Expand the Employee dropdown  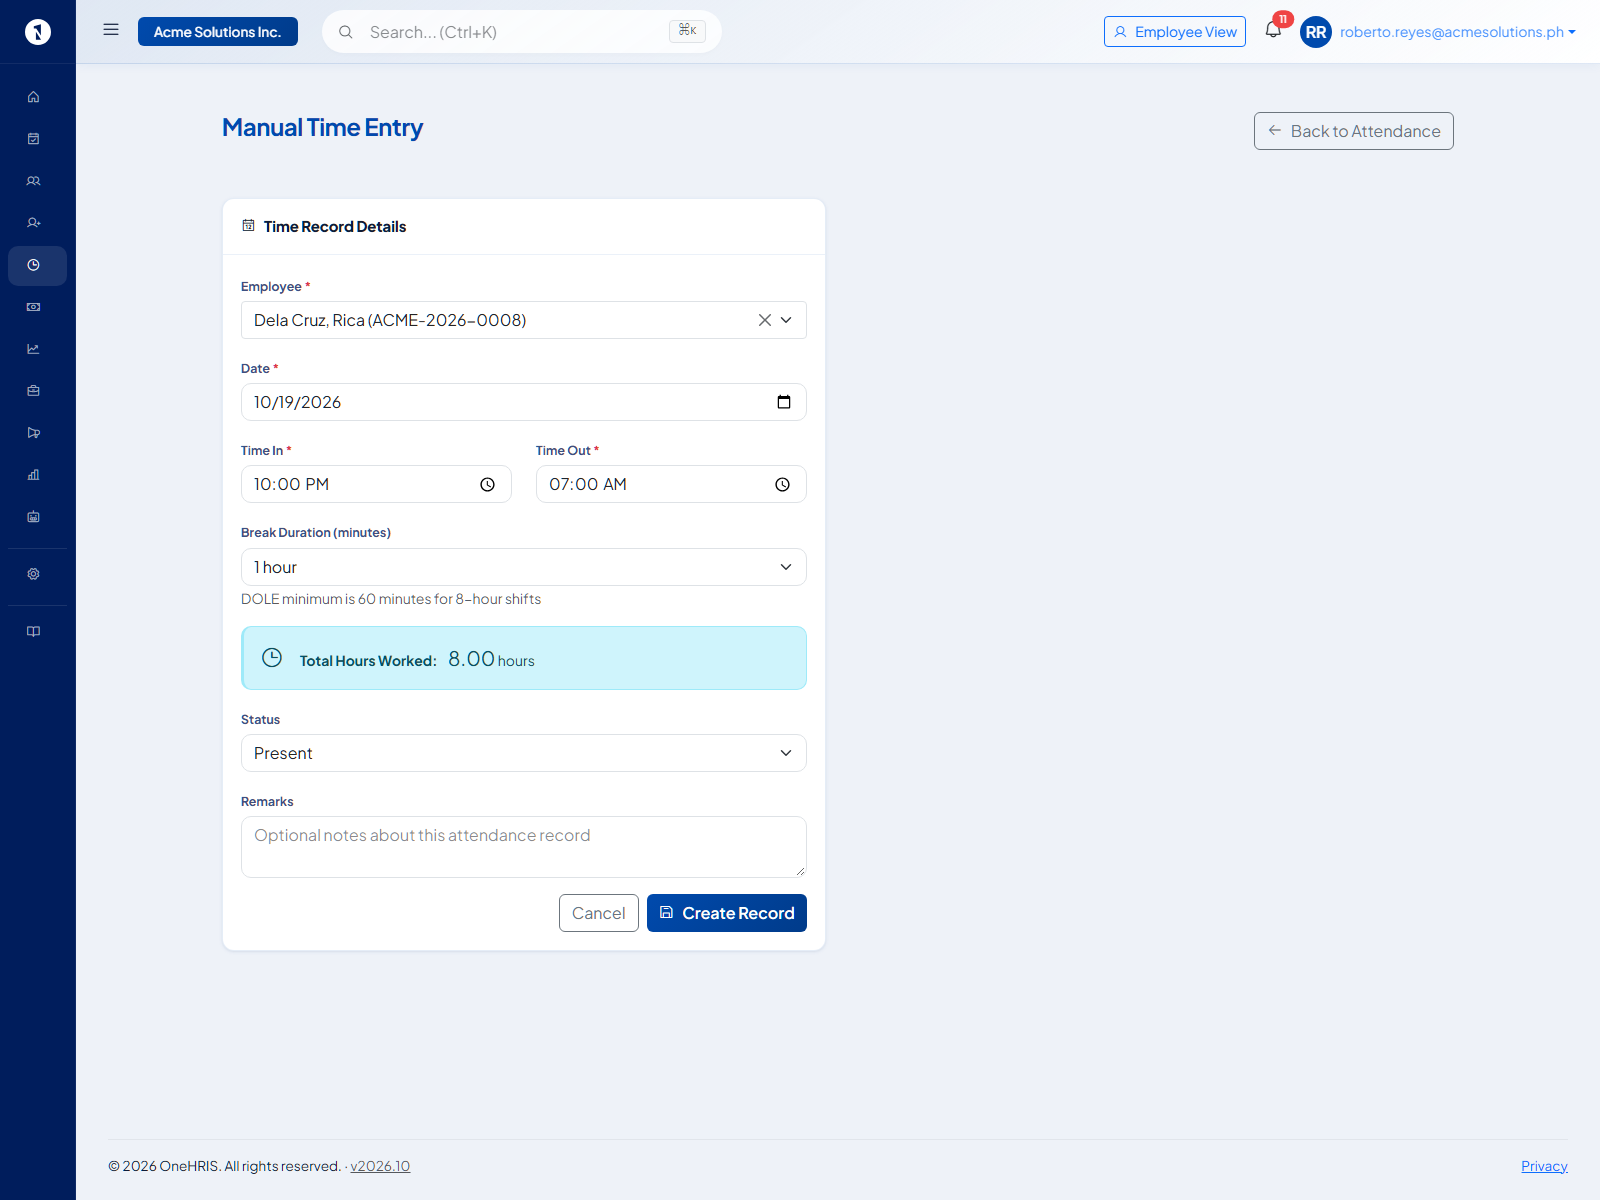click(786, 320)
